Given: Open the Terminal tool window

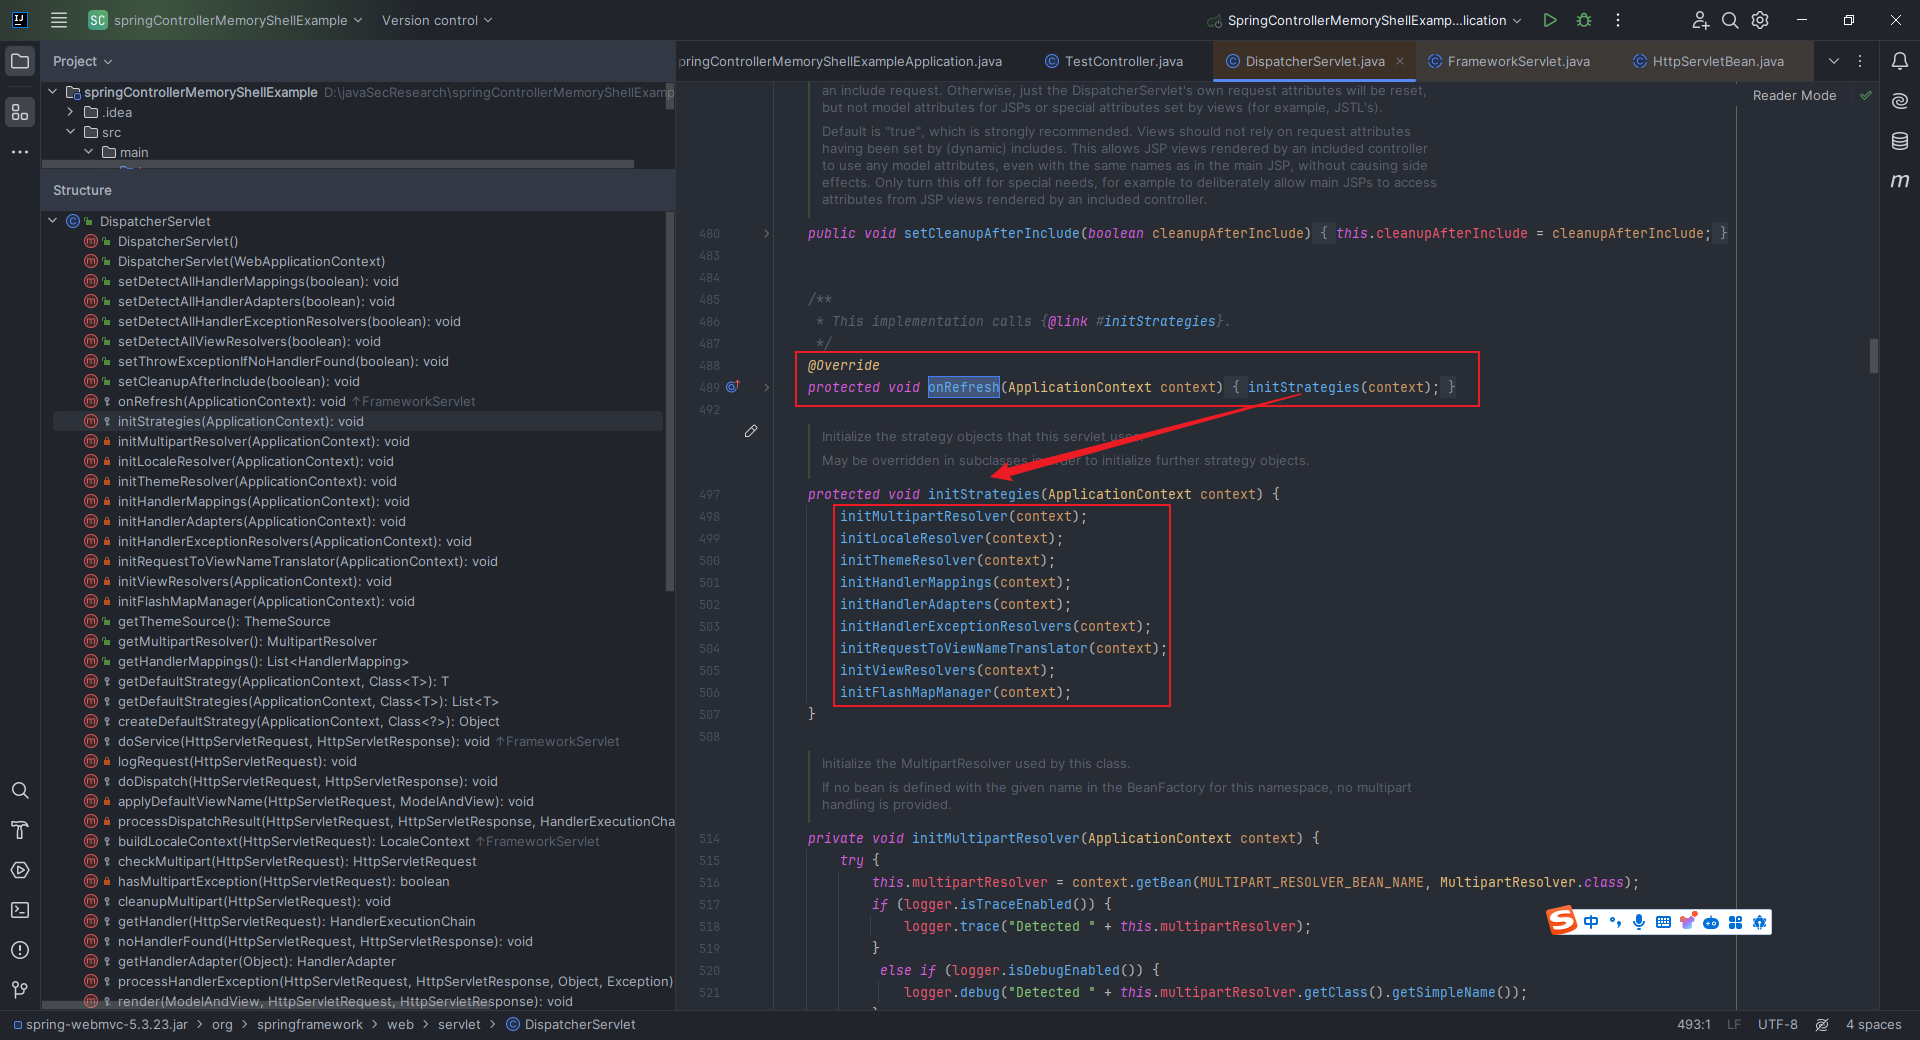Looking at the screenshot, I should click(20, 910).
